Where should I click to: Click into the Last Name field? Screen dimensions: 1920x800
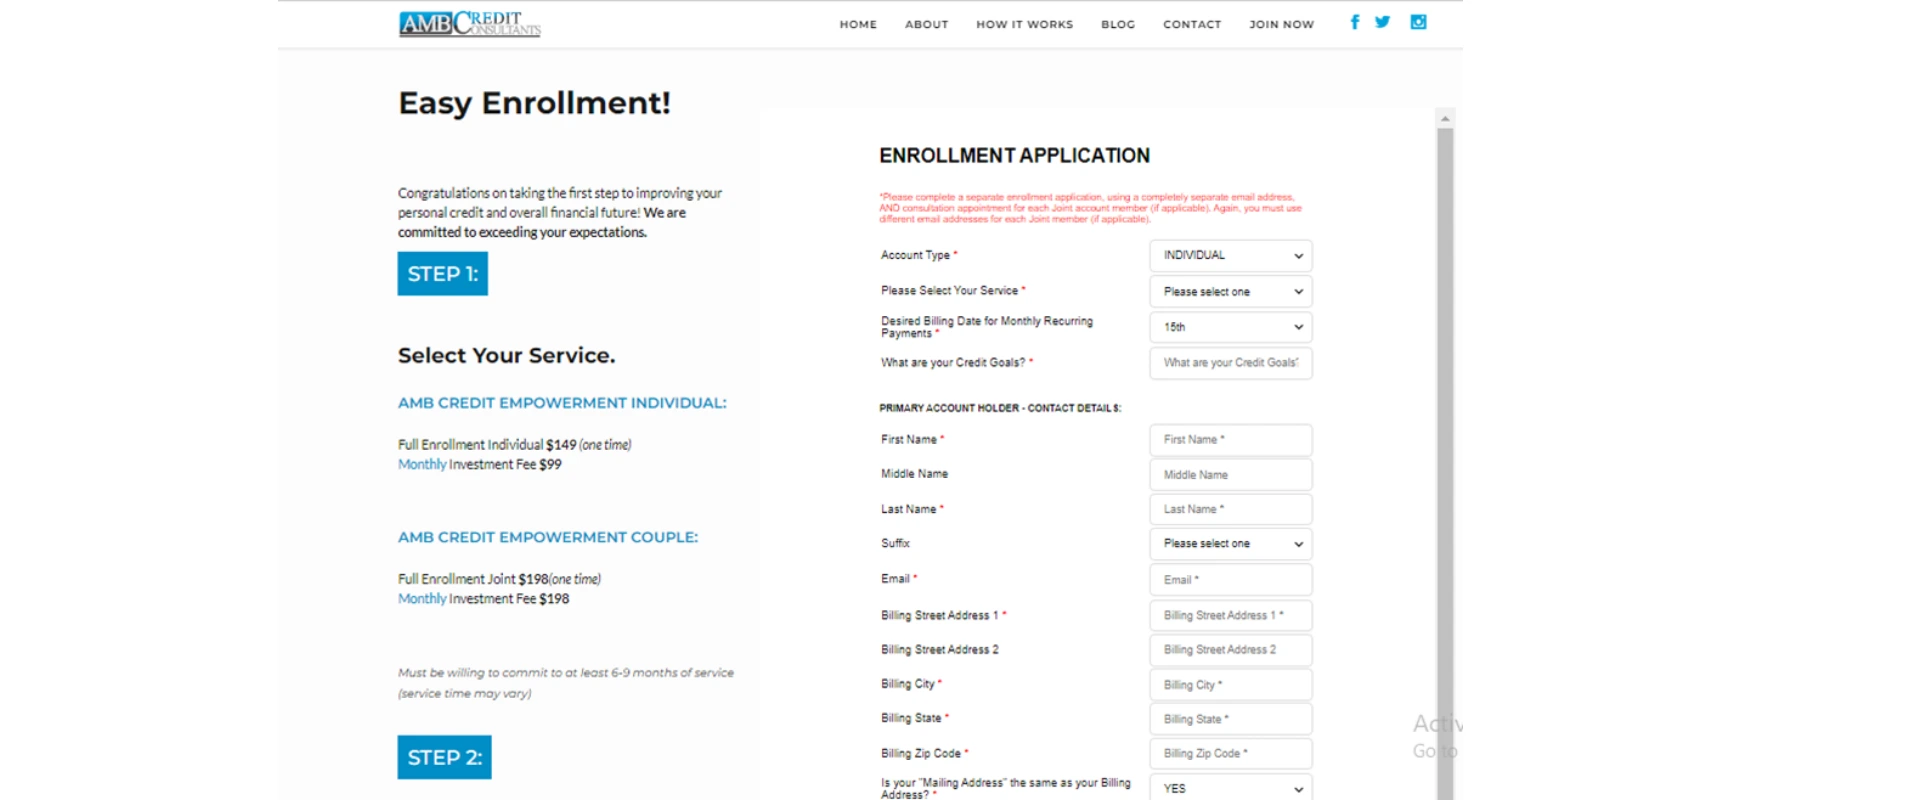pos(1231,509)
